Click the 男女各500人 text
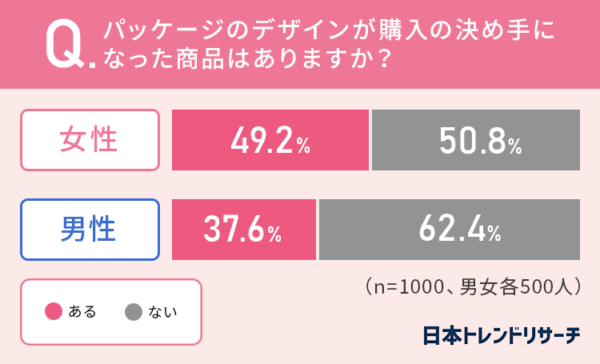 click(x=515, y=286)
